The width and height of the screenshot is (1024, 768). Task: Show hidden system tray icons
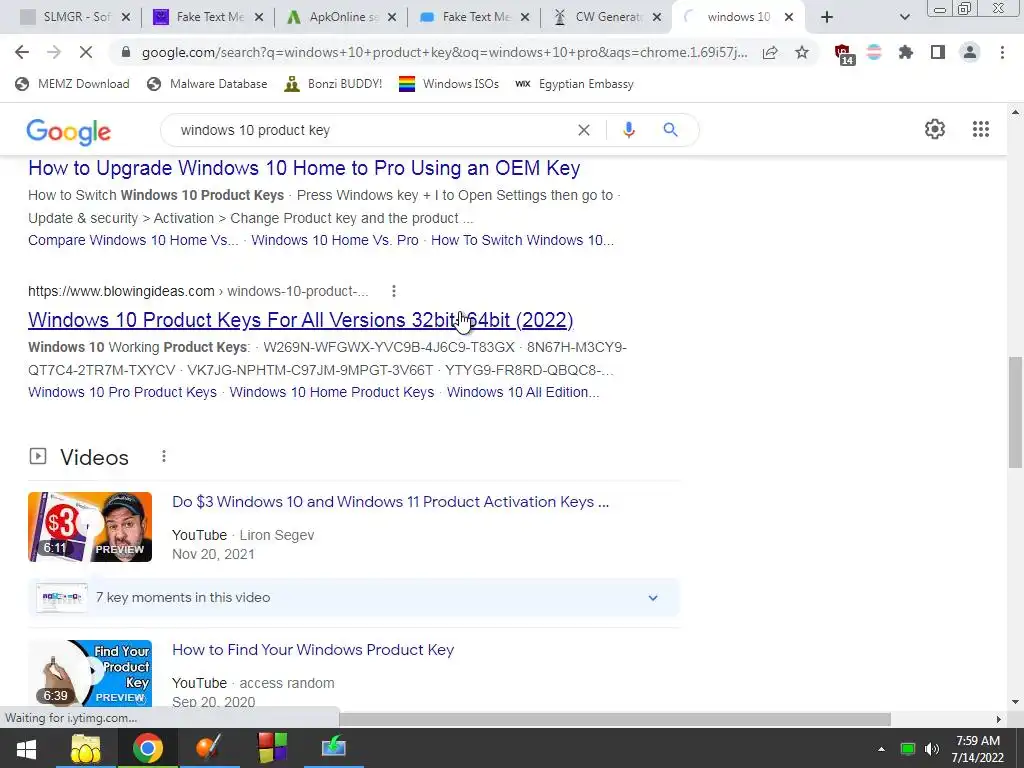[x=881, y=749]
